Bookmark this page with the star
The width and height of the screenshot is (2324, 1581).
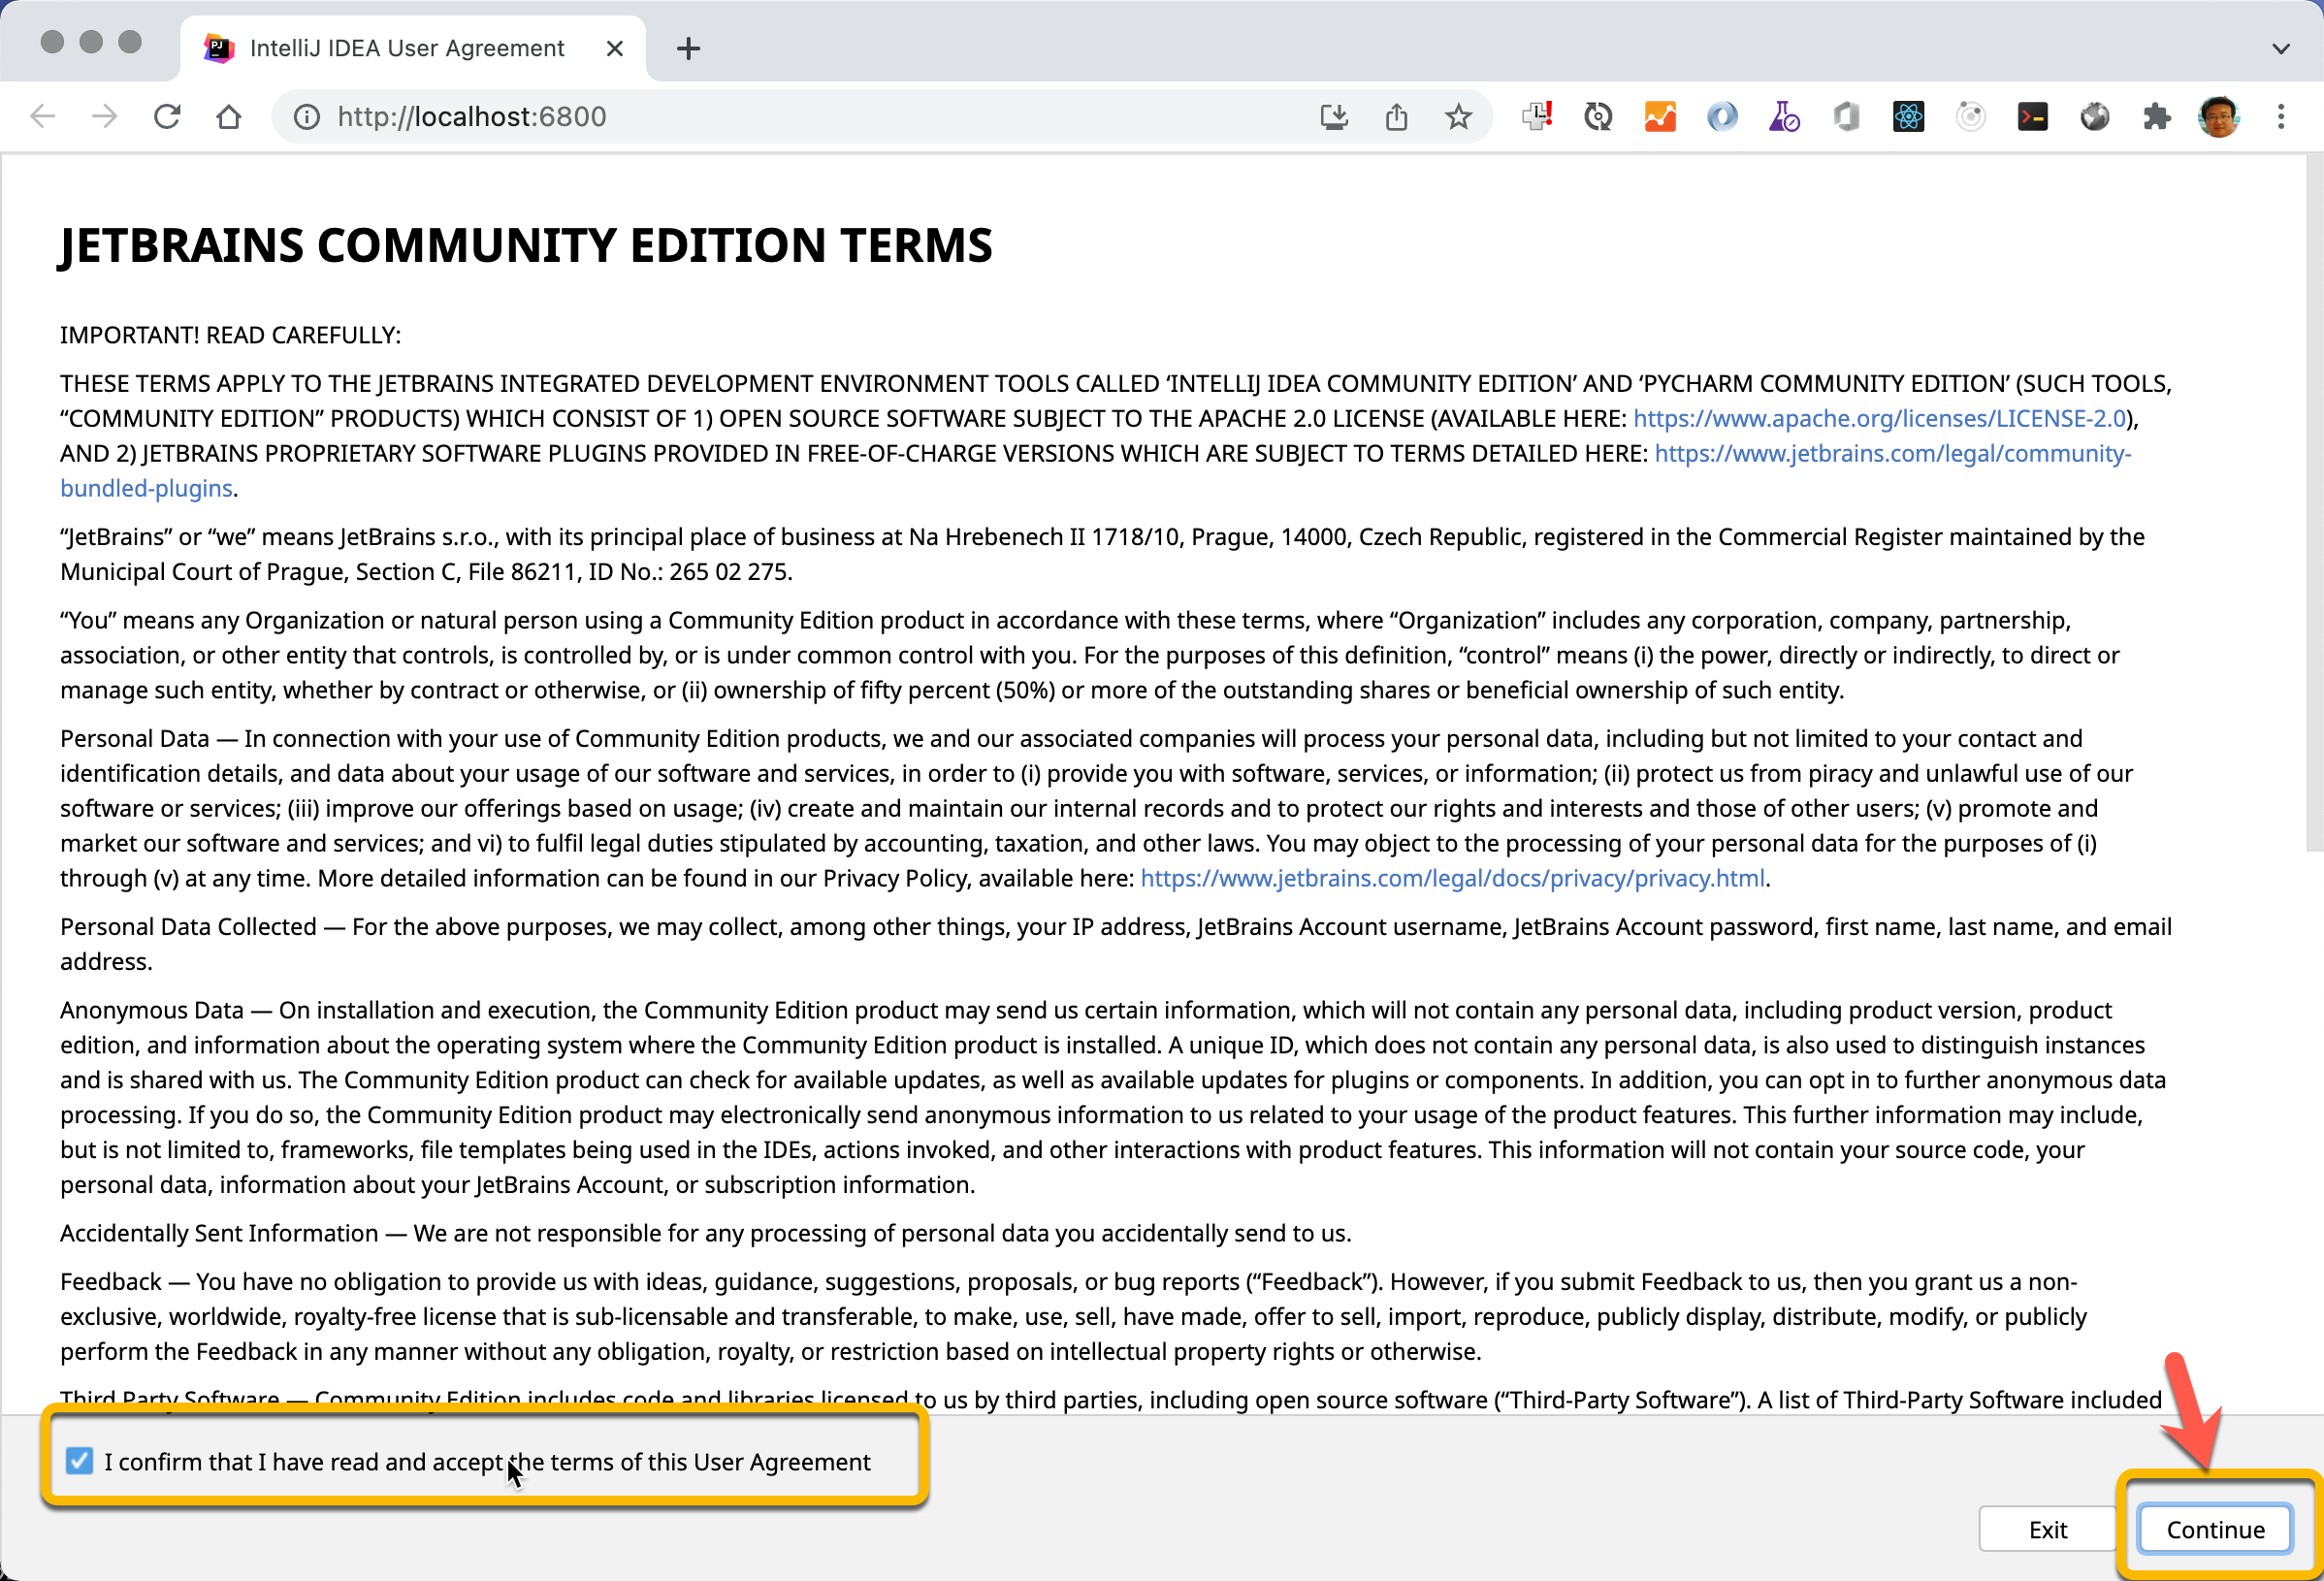(x=1459, y=117)
